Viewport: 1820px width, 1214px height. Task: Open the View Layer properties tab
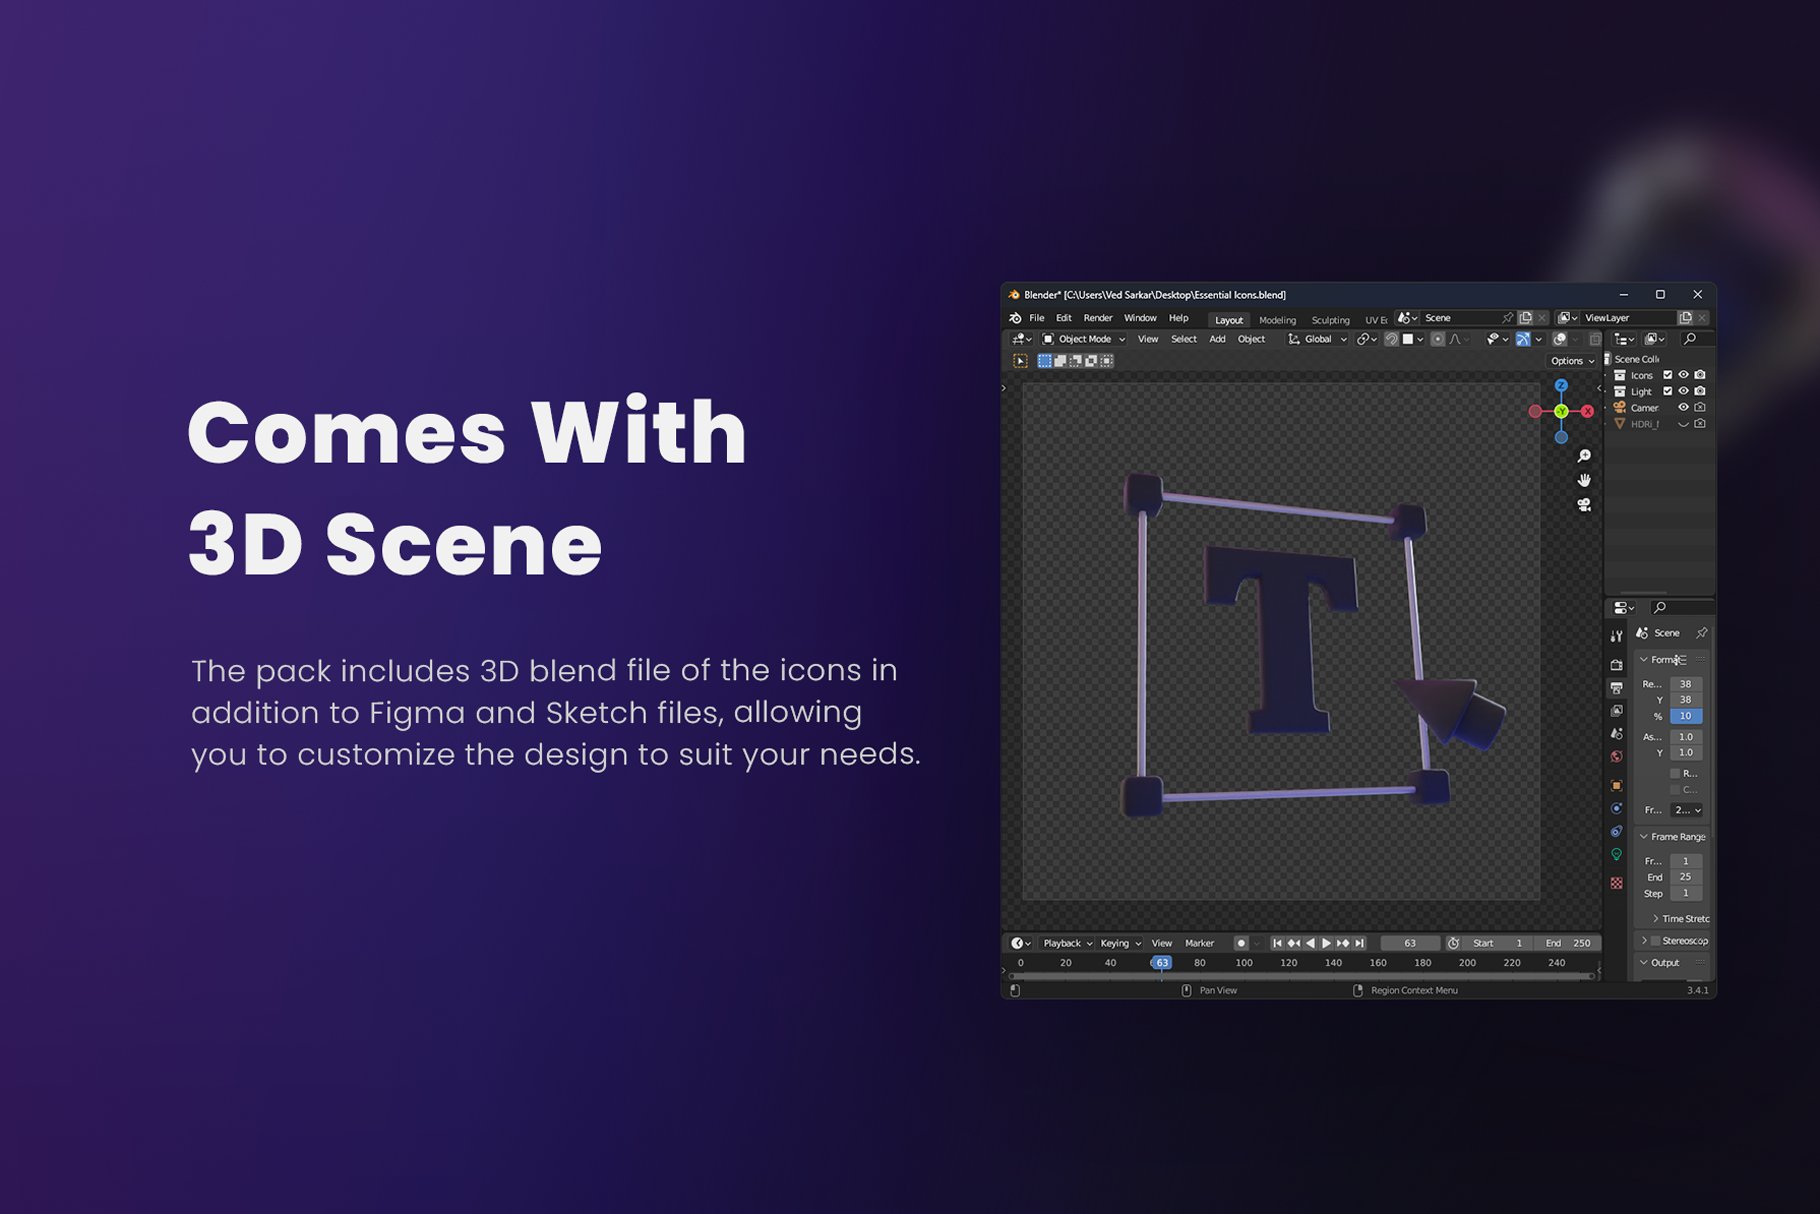pos(1616,711)
